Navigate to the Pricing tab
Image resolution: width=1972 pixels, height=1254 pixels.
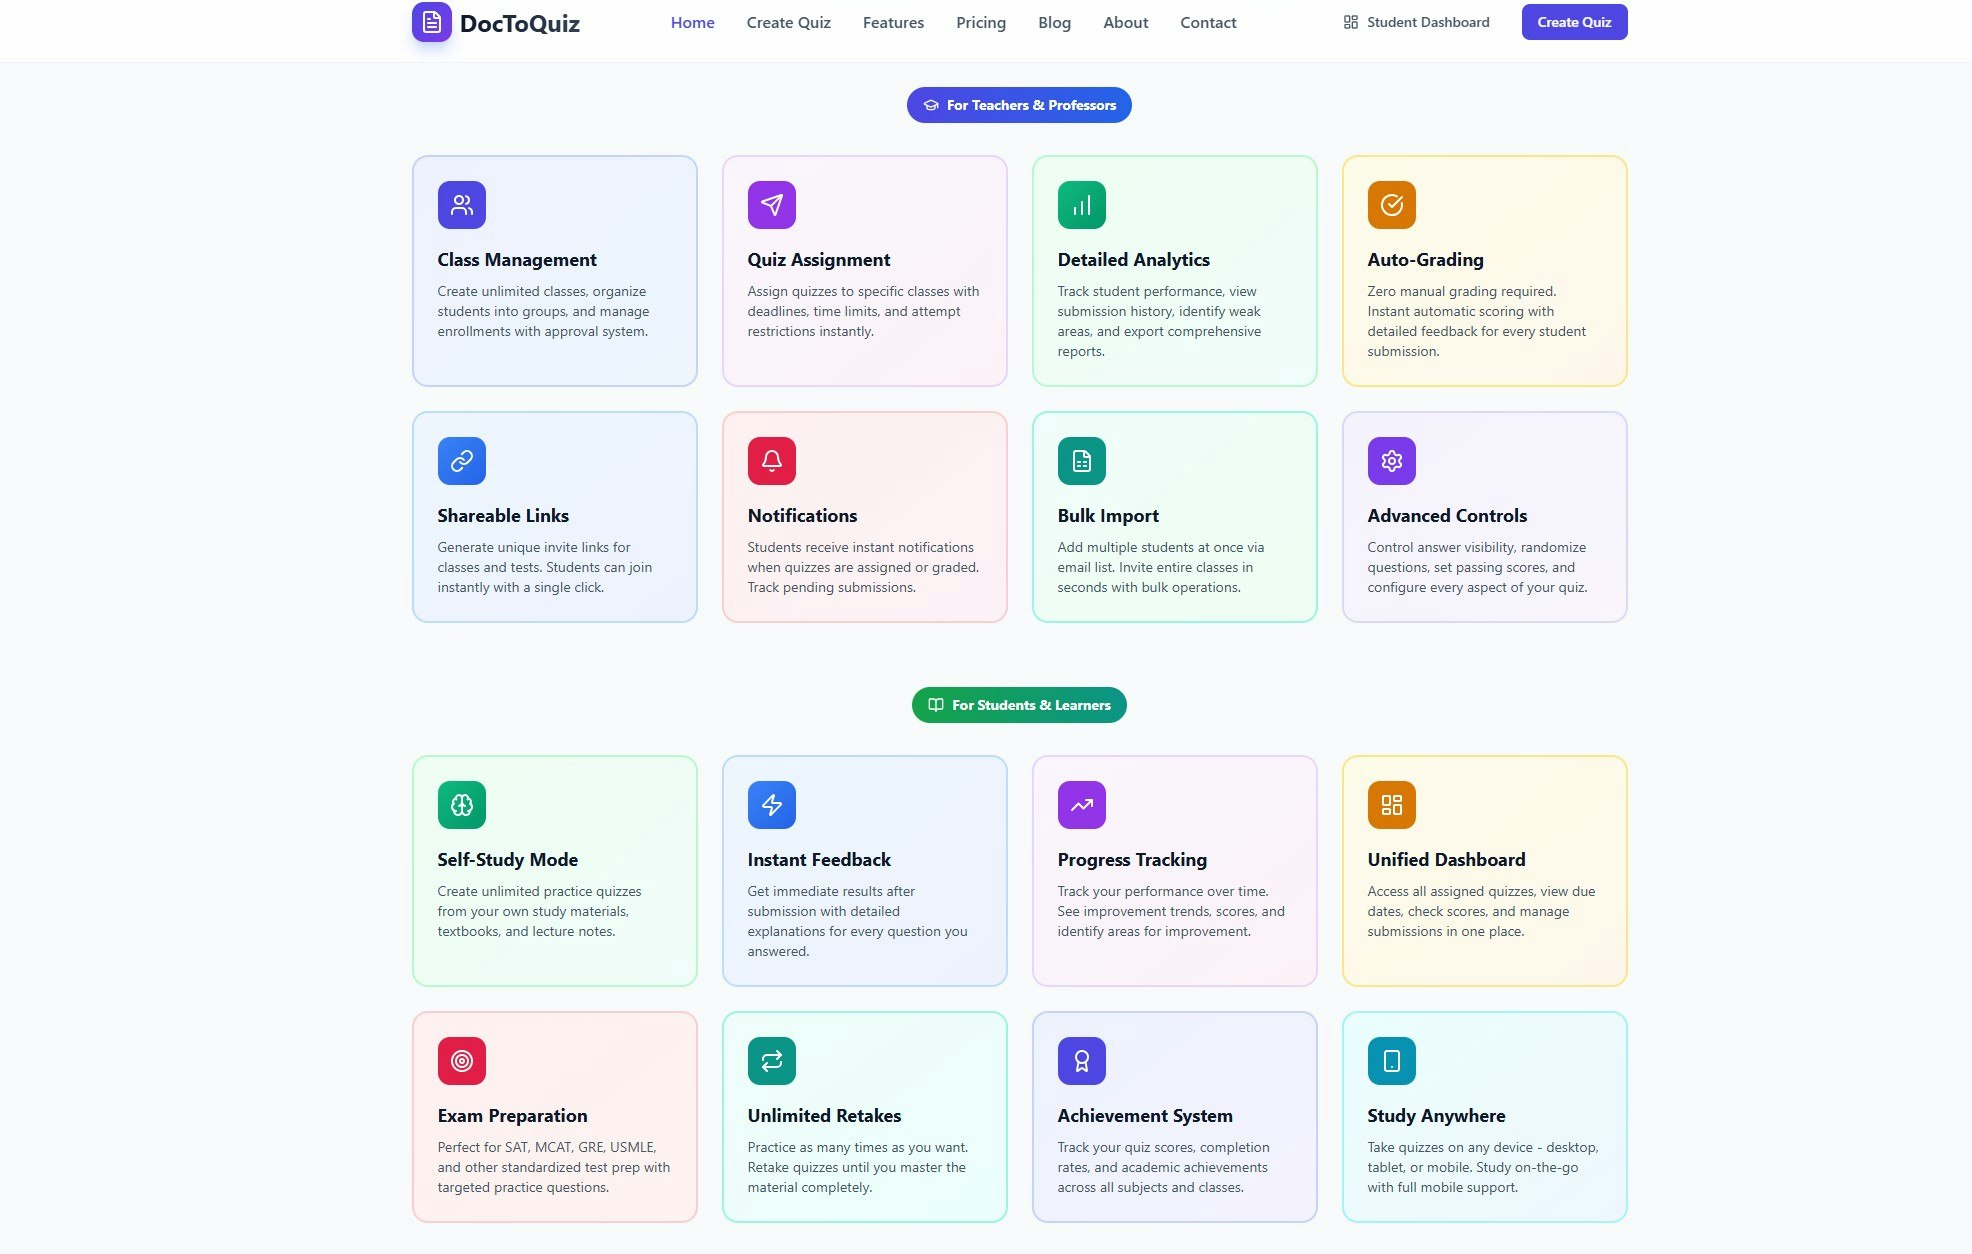pyautogui.click(x=981, y=22)
